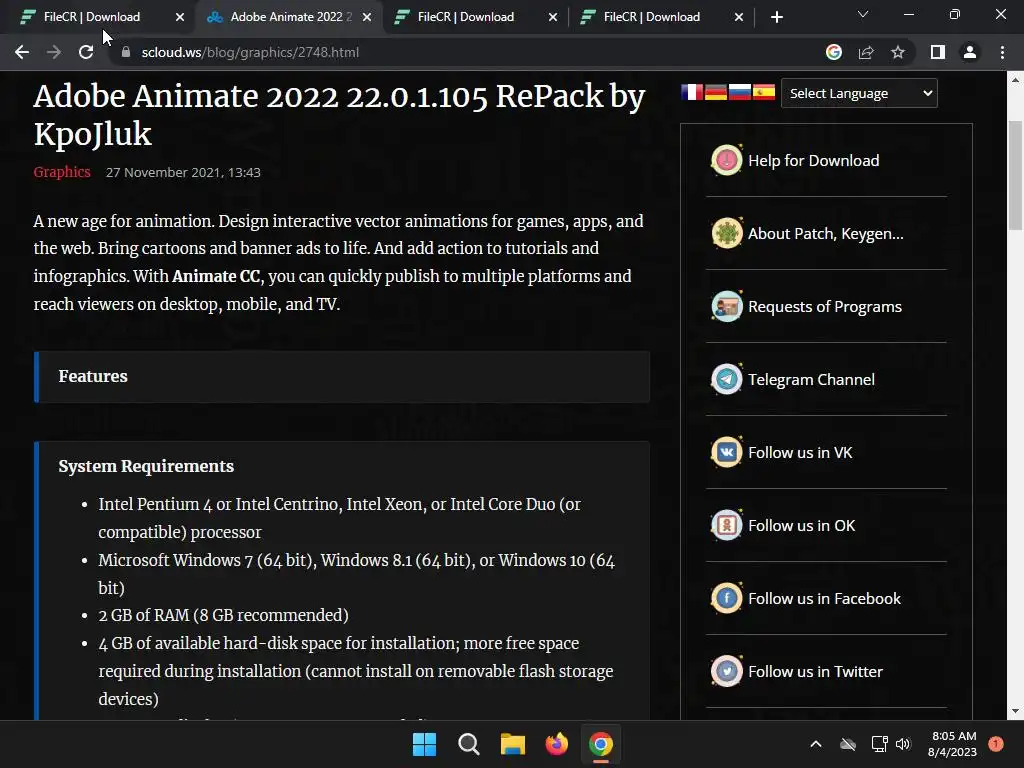Open Follow us in Twitter link
The width and height of the screenshot is (1024, 768).
[815, 671]
